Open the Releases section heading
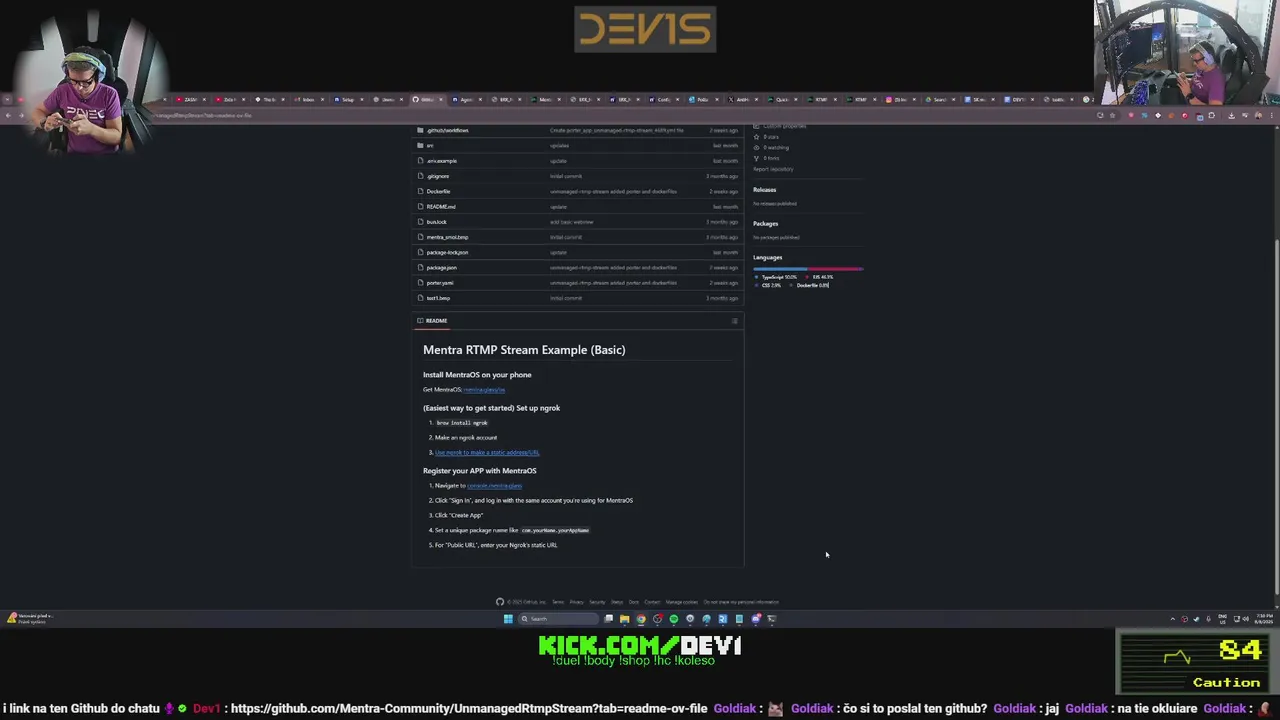Image resolution: width=1280 pixels, height=720 pixels. pyautogui.click(x=764, y=190)
